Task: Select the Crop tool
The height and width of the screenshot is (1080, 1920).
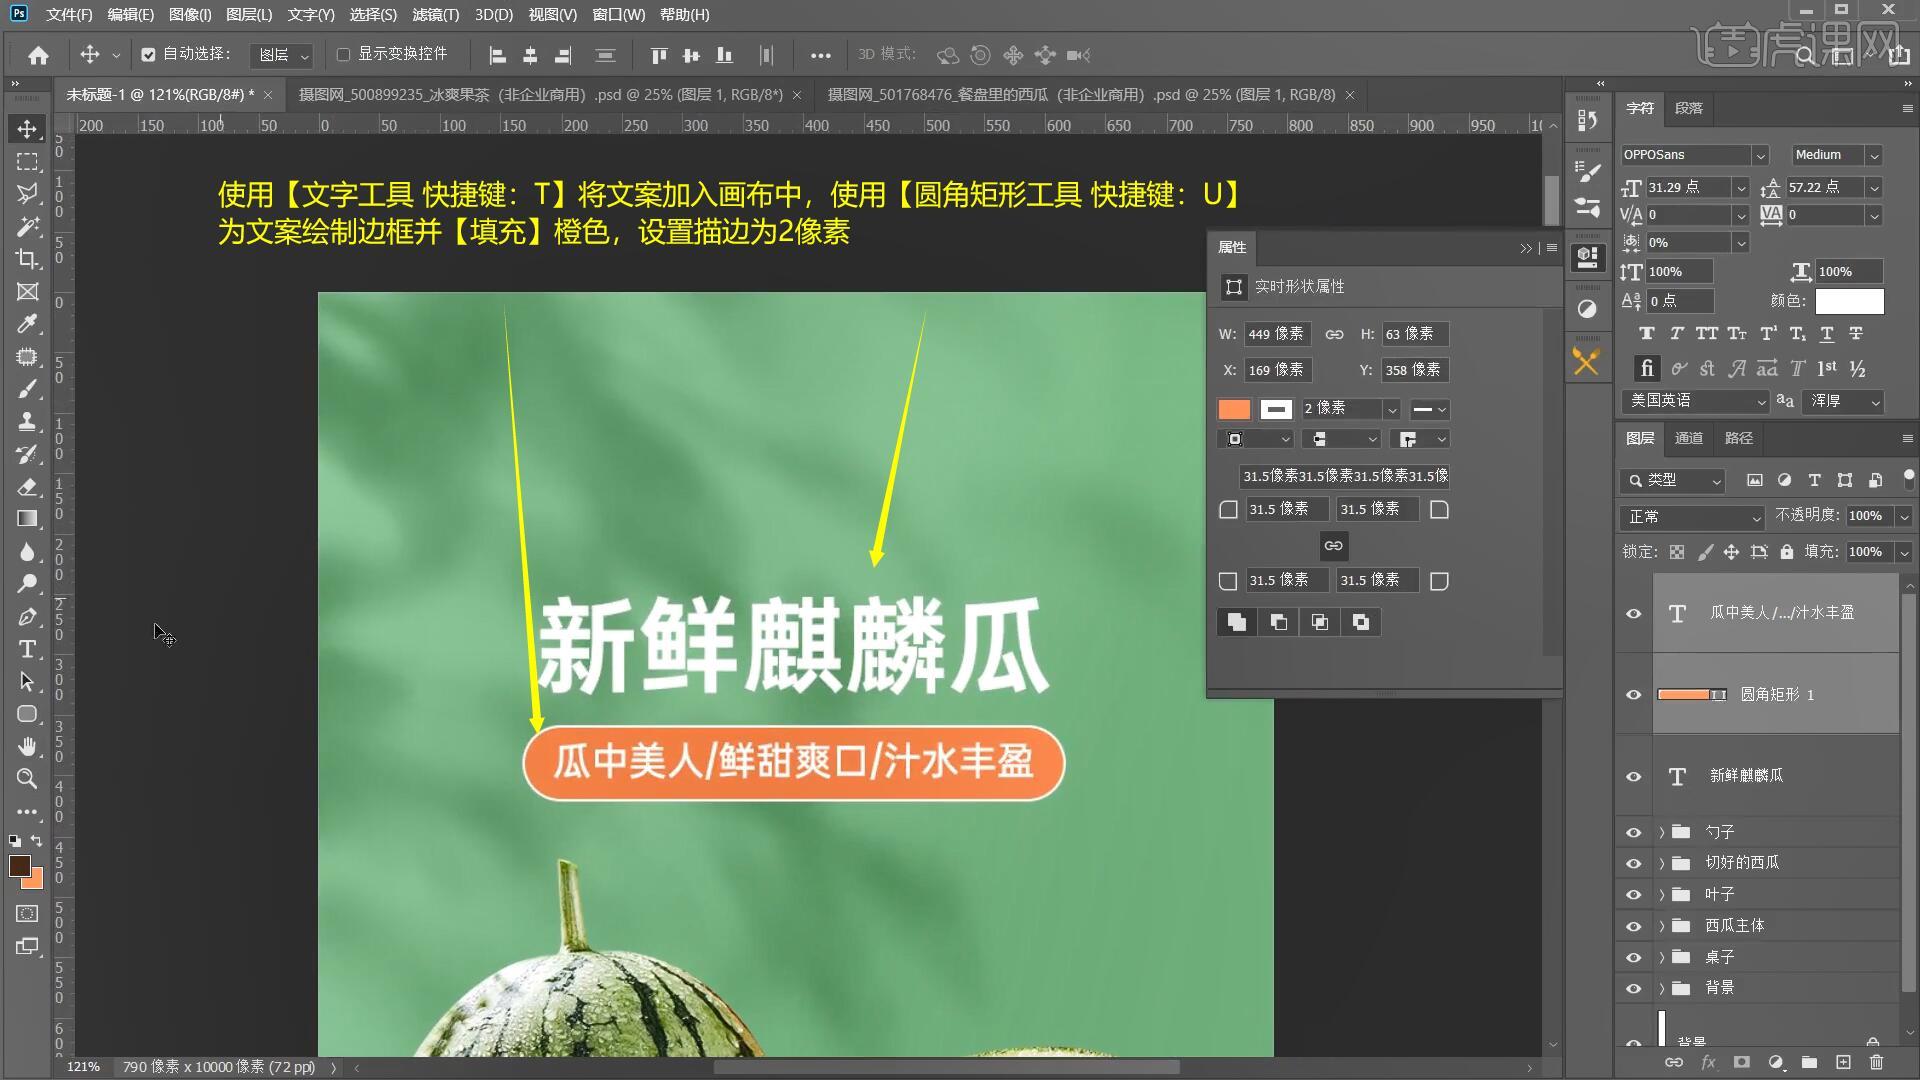Action: click(27, 259)
